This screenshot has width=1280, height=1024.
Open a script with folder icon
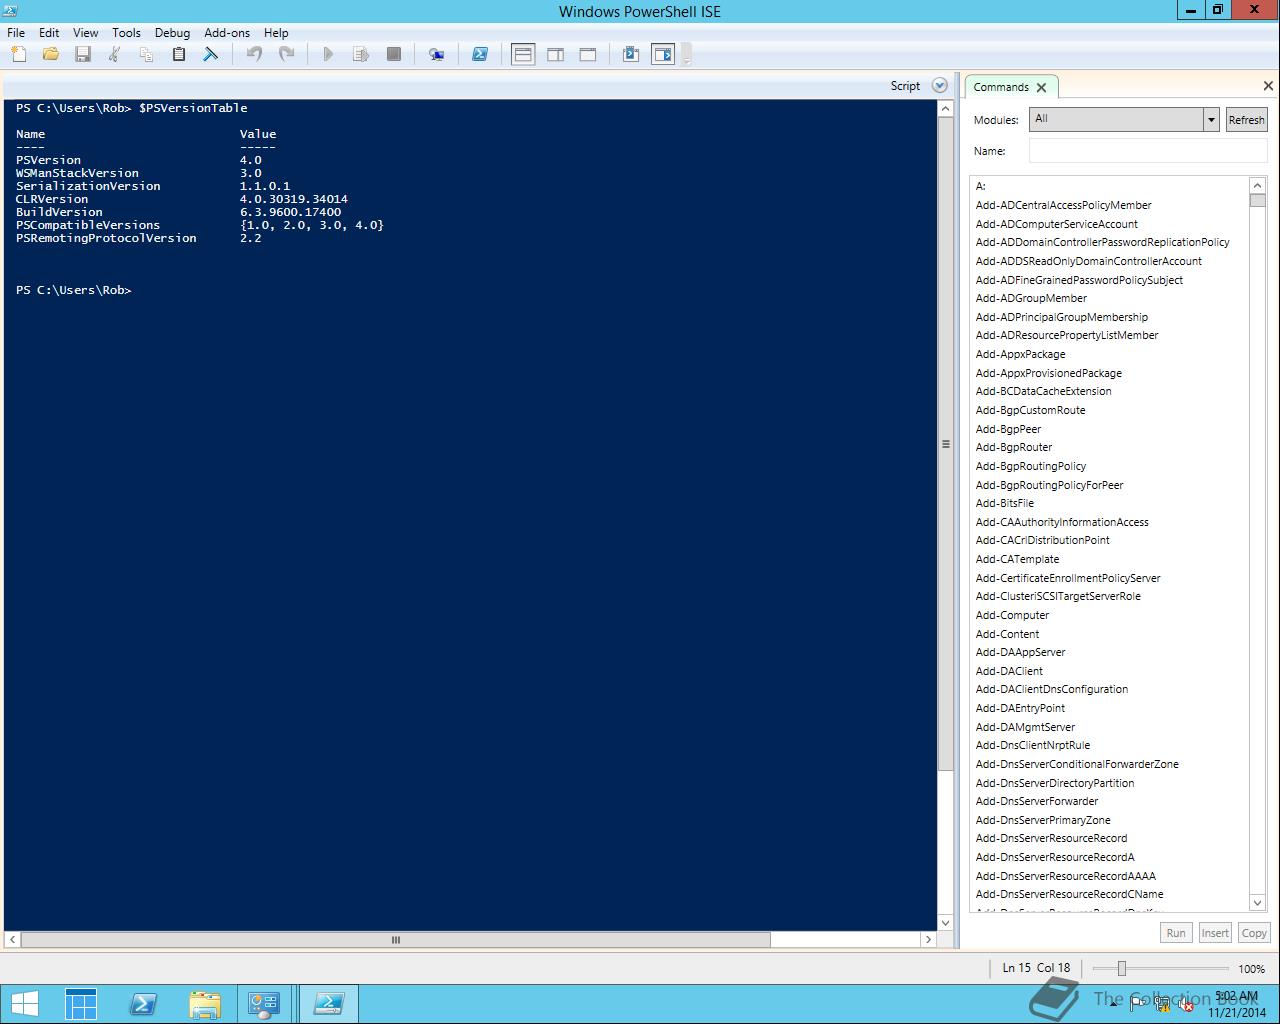tap(50, 54)
